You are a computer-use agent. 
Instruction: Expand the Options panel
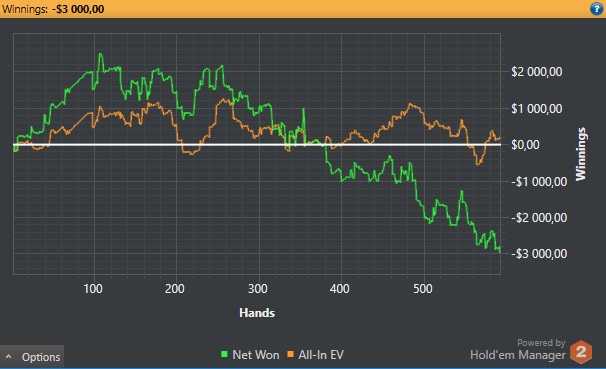(x=32, y=357)
